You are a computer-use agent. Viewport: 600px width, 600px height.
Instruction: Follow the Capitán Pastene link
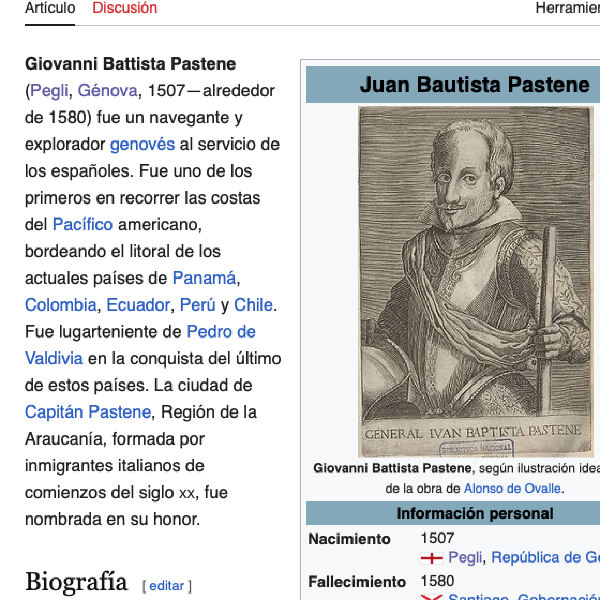88,412
